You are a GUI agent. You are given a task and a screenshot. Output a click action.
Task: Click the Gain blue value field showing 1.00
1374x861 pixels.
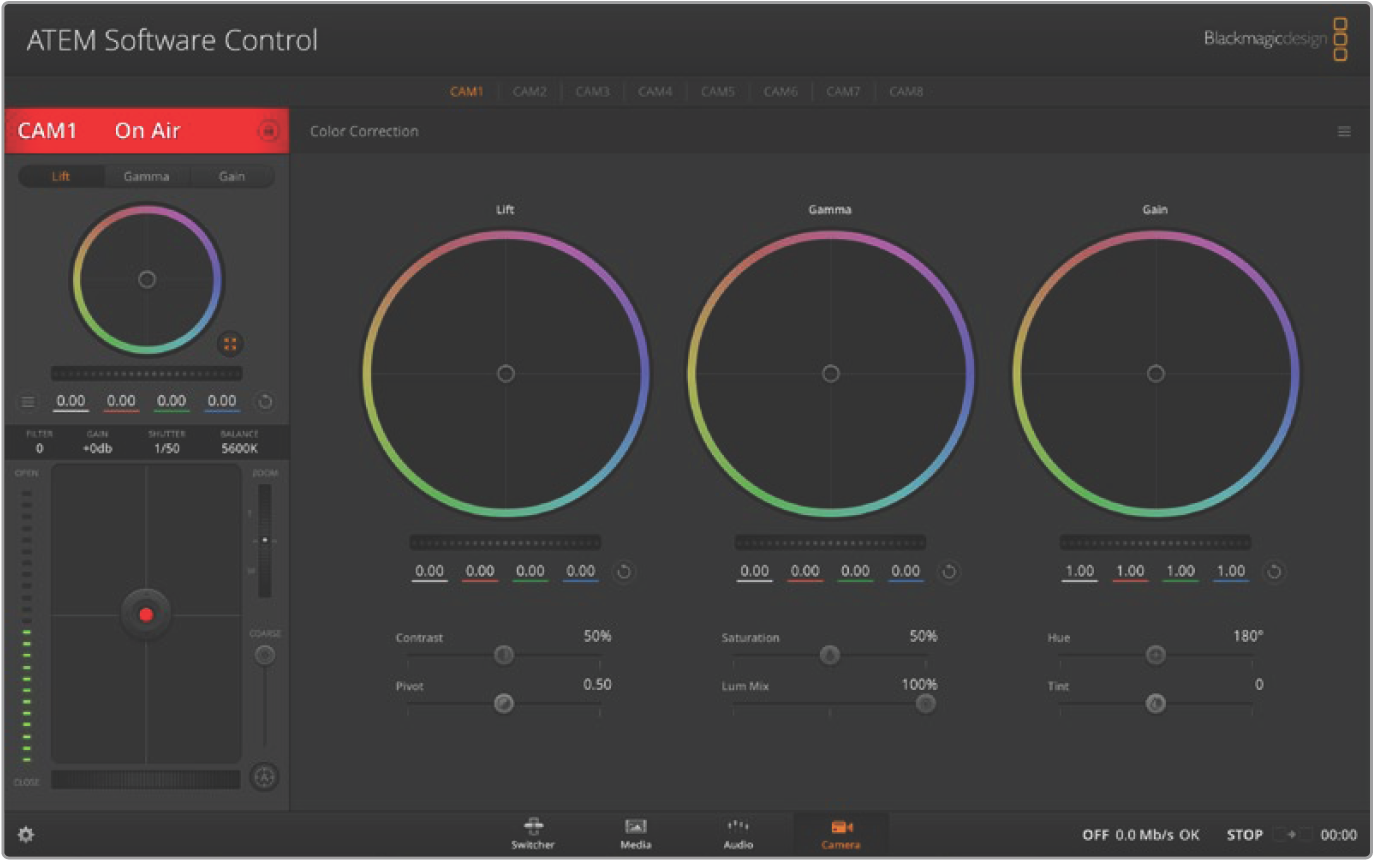1231,572
